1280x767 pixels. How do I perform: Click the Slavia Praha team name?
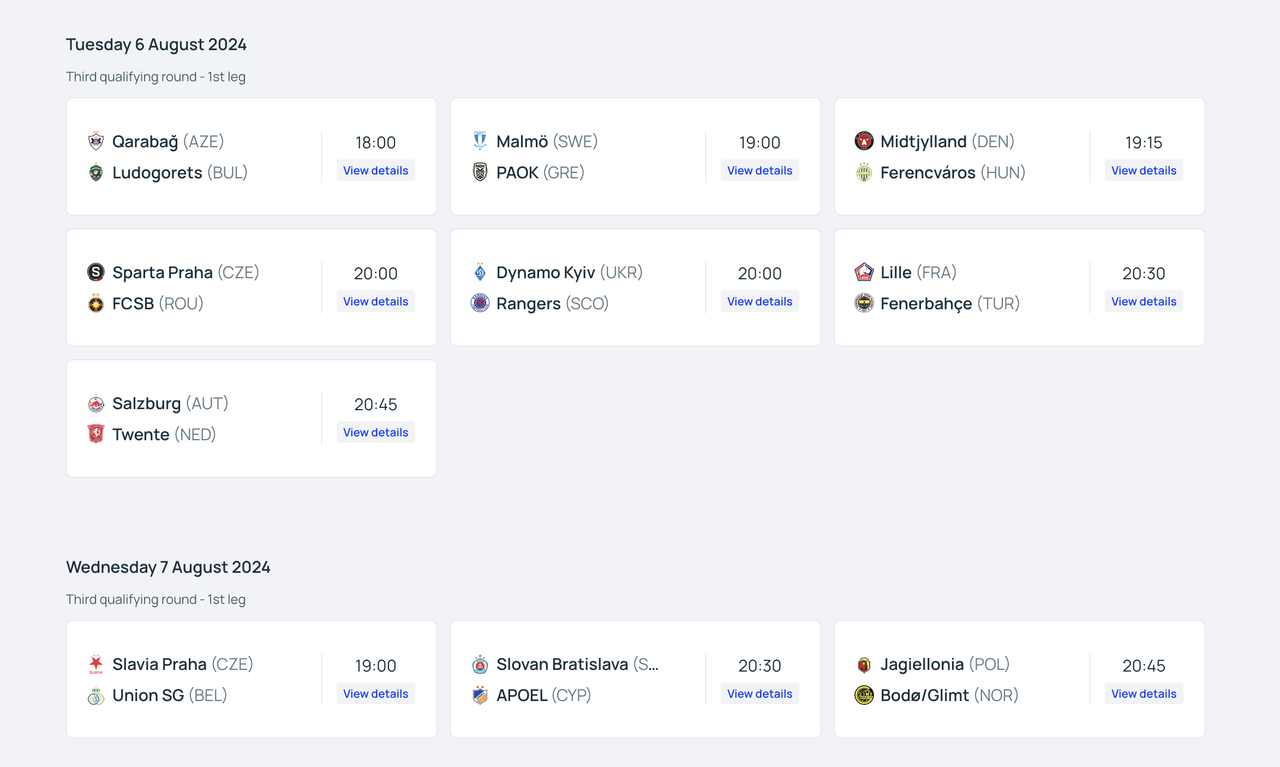[x=159, y=665]
